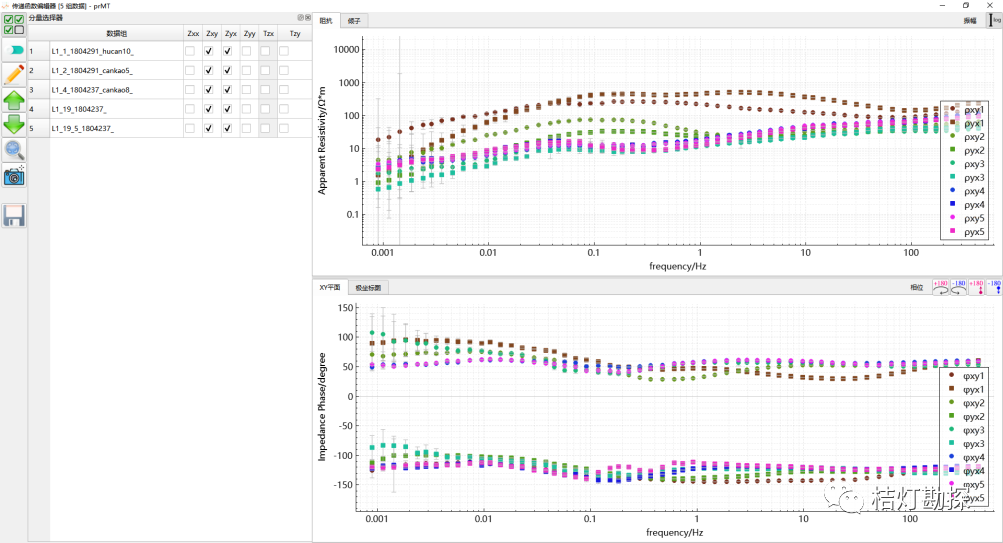Select dataset row L1_19_1804237_
The width and height of the screenshot is (1003, 543).
pos(116,109)
